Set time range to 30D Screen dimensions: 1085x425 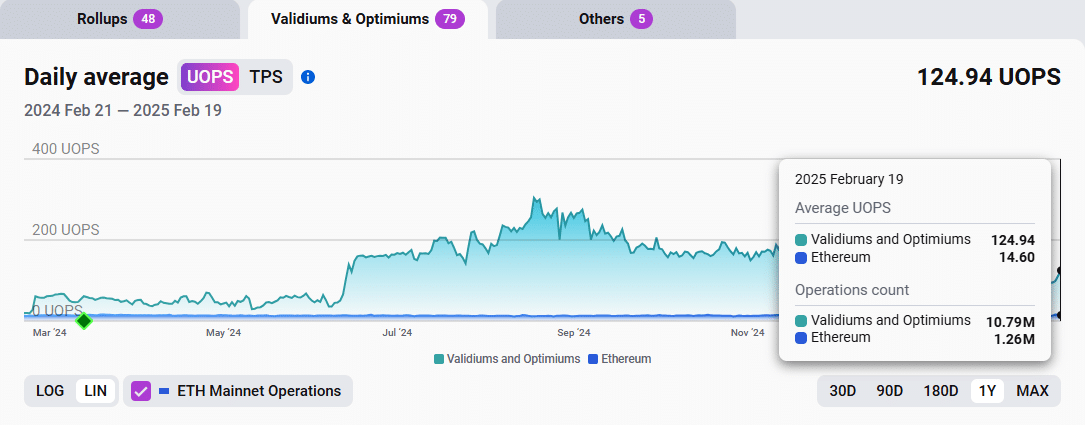point(843,391)
